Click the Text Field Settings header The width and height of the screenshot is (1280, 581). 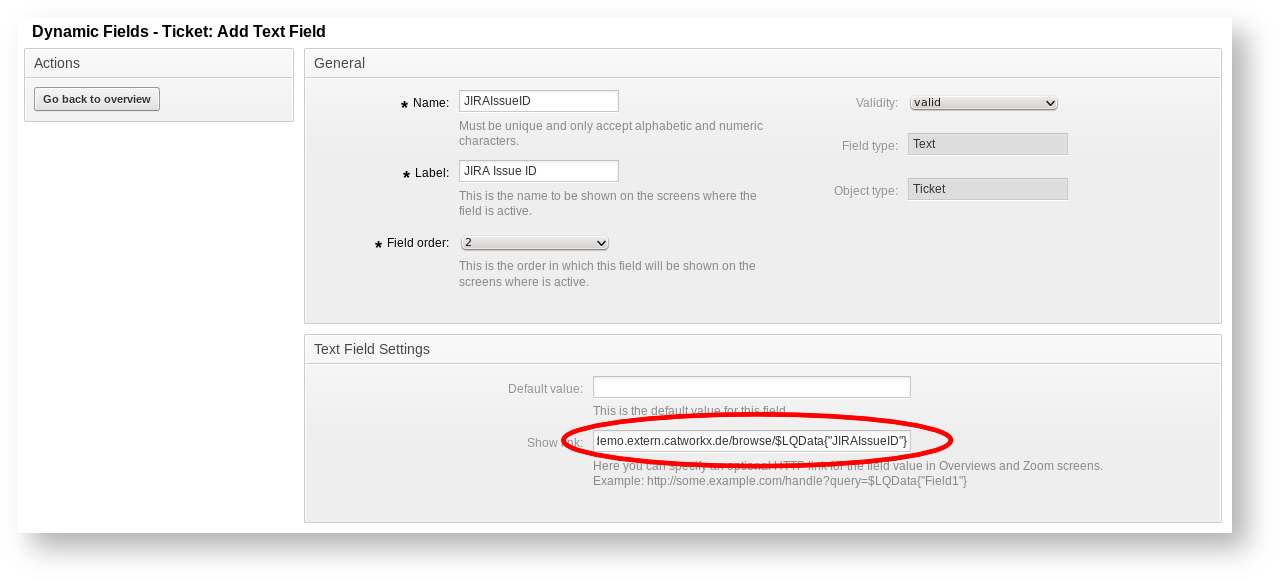tap(371, 348)
